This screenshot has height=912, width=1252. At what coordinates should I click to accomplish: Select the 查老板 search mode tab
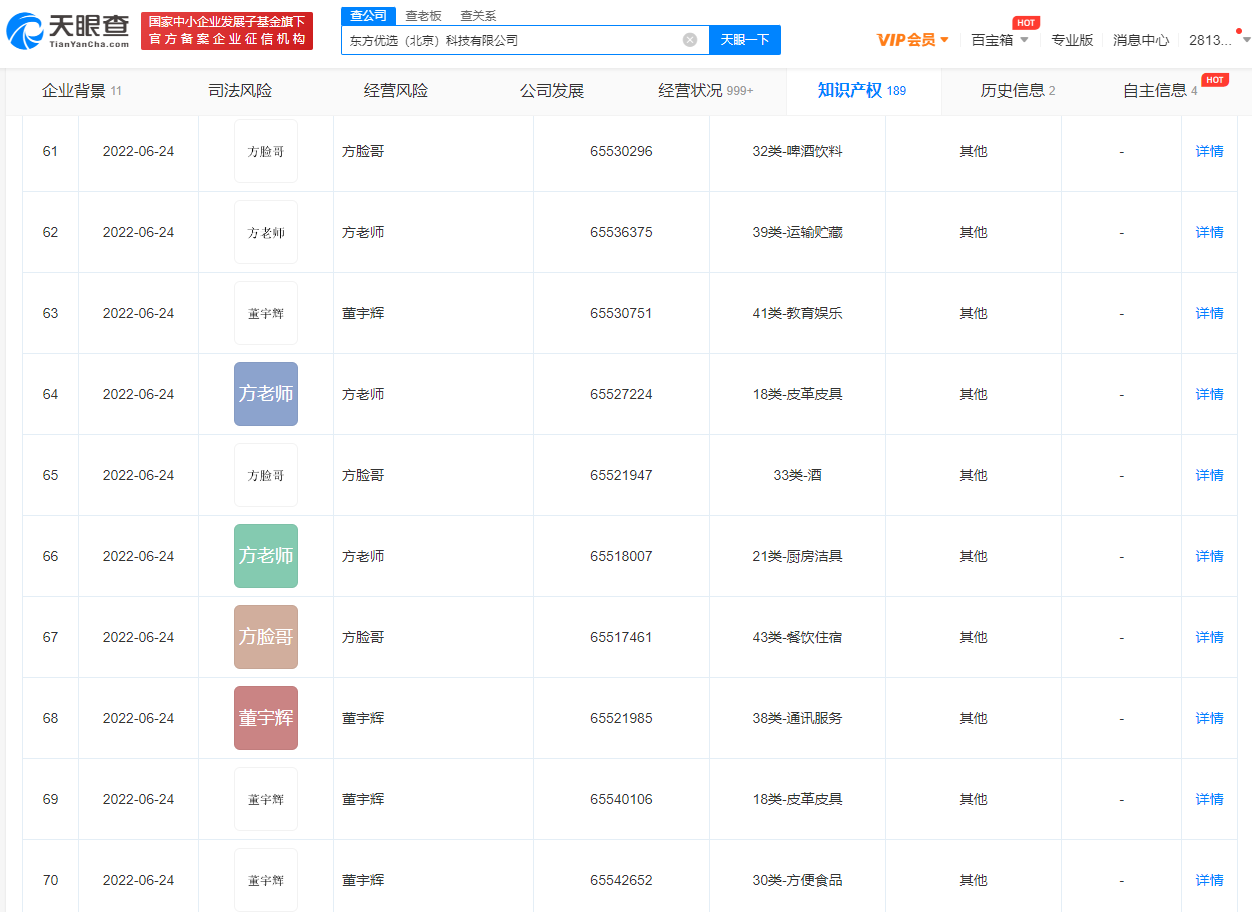(423, 16)
